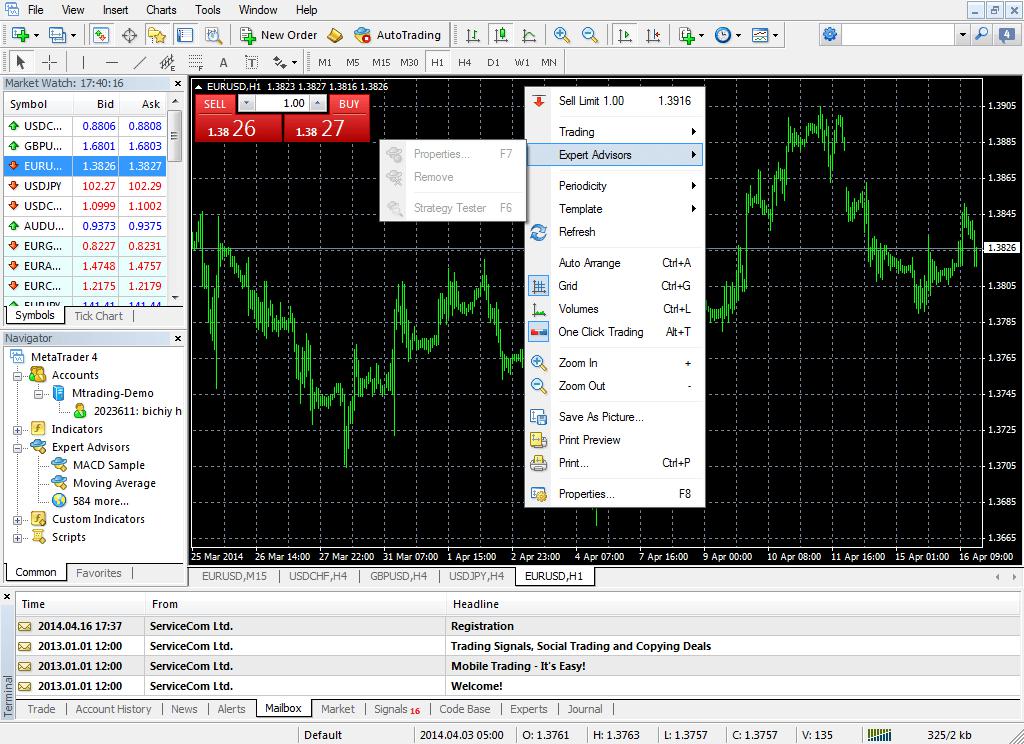
Task: Open the Profiles toolbar icon
Action: tap(57, 35)
